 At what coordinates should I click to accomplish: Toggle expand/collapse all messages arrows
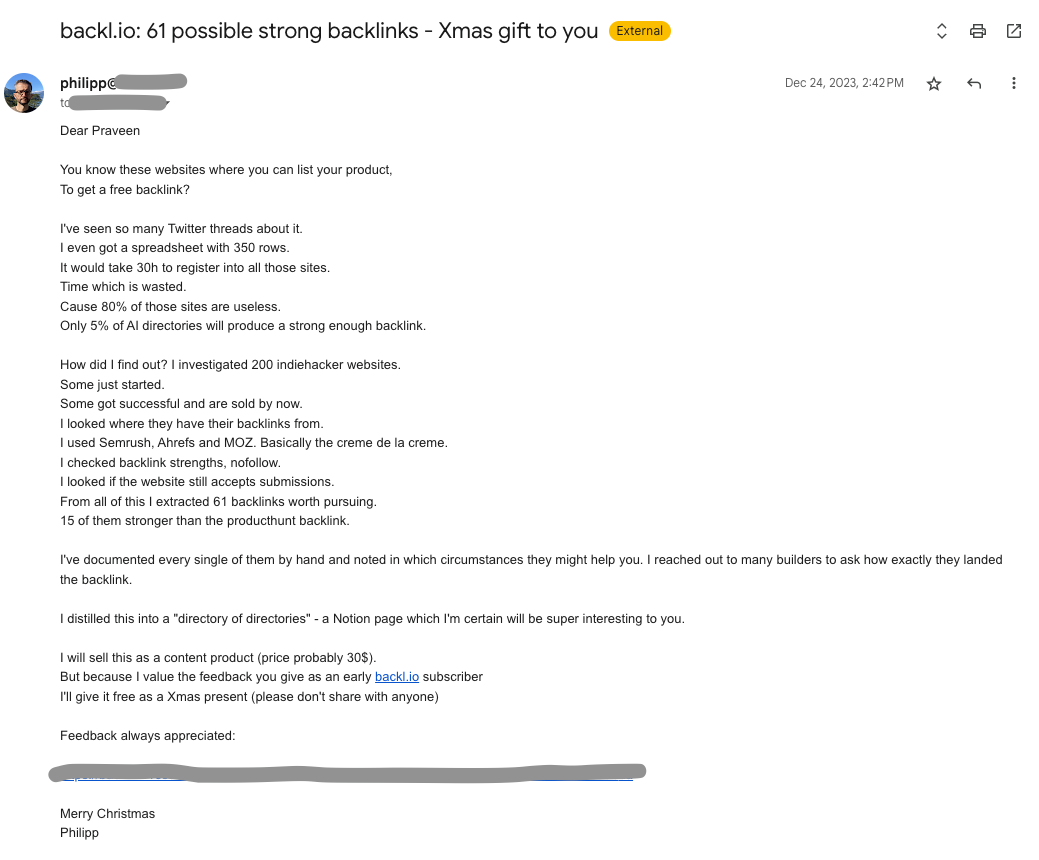point(942,31)
